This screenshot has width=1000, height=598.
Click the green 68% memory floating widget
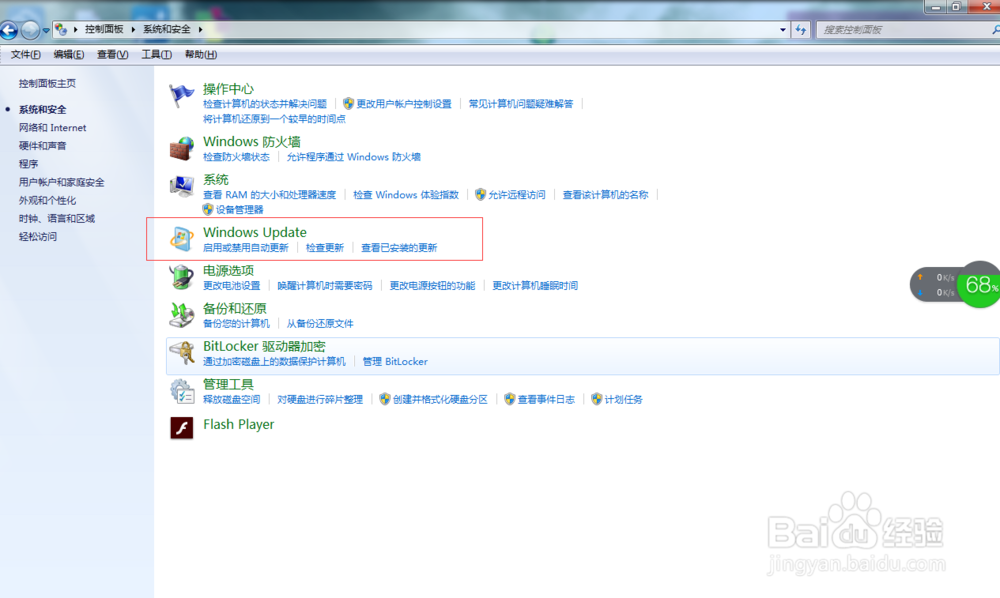tap(980, 284)
